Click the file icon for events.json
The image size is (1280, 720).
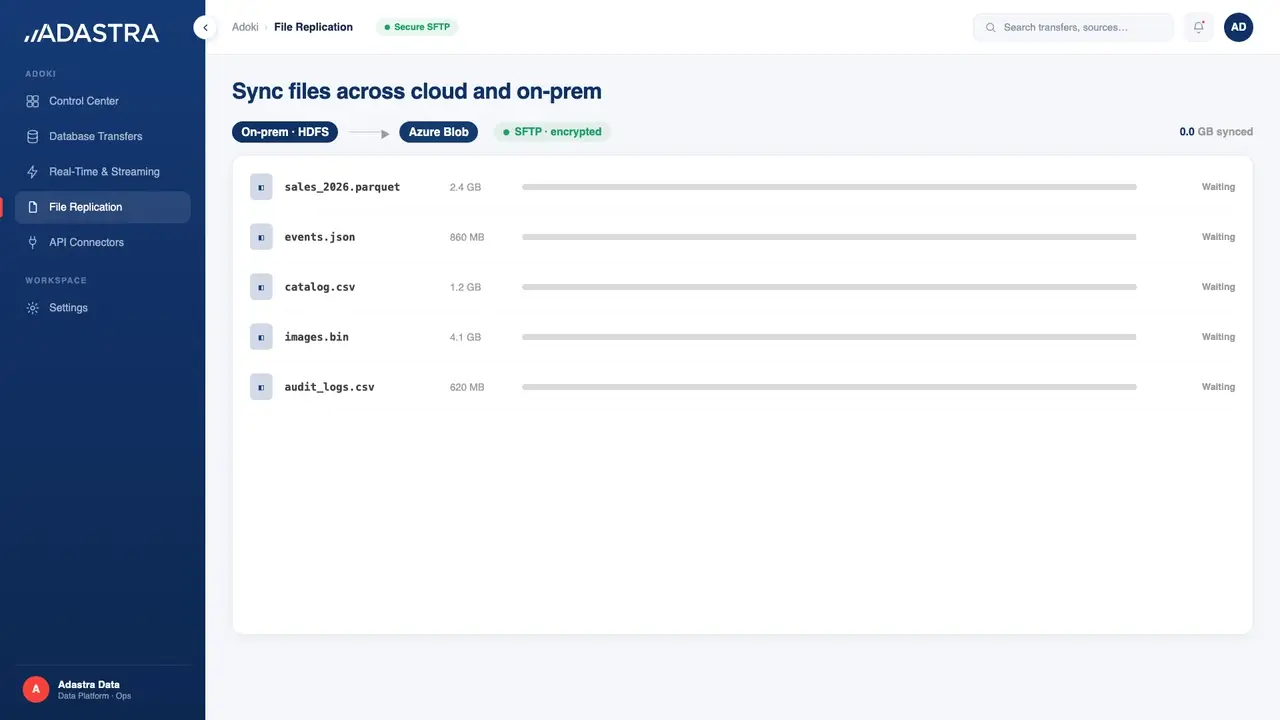pos(261,237)
